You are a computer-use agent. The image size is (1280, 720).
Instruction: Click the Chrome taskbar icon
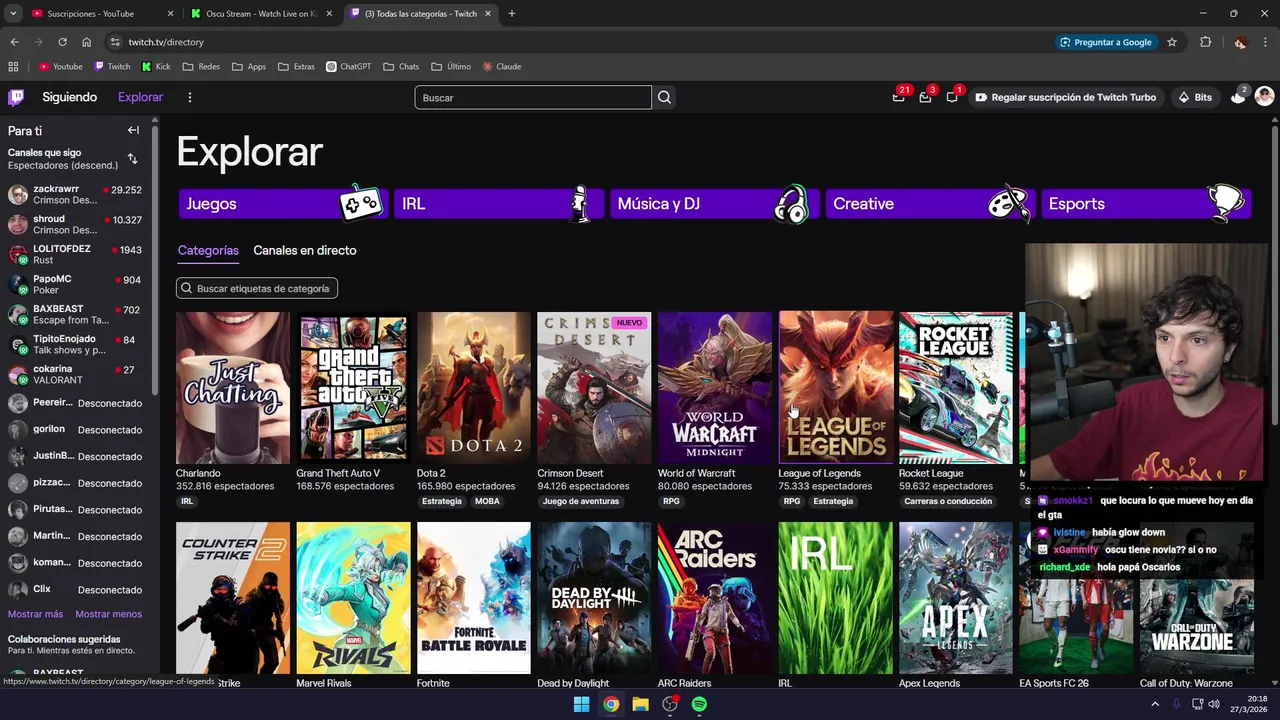click(611, 704)
